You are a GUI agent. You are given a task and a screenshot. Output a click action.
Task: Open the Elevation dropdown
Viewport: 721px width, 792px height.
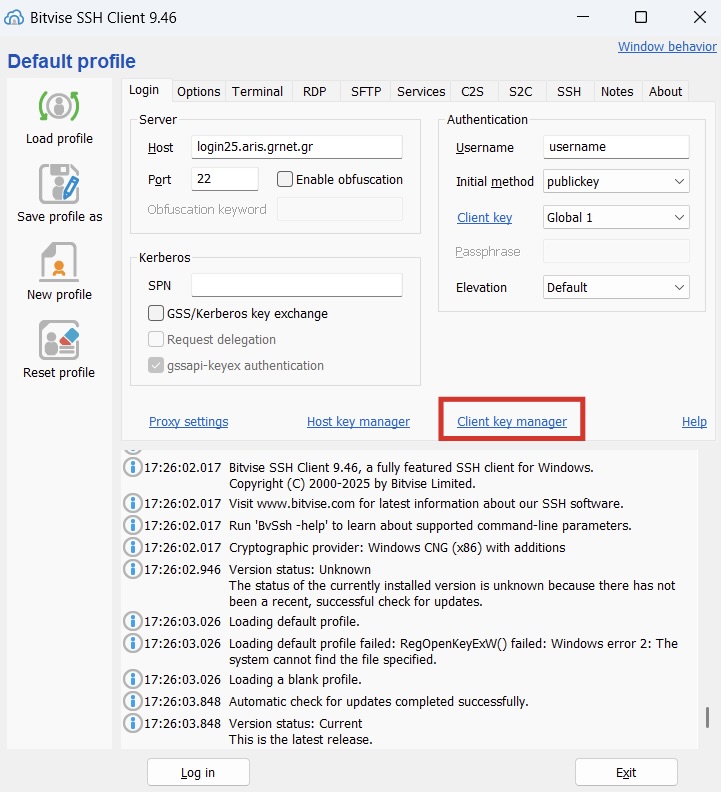coord(616,287)
